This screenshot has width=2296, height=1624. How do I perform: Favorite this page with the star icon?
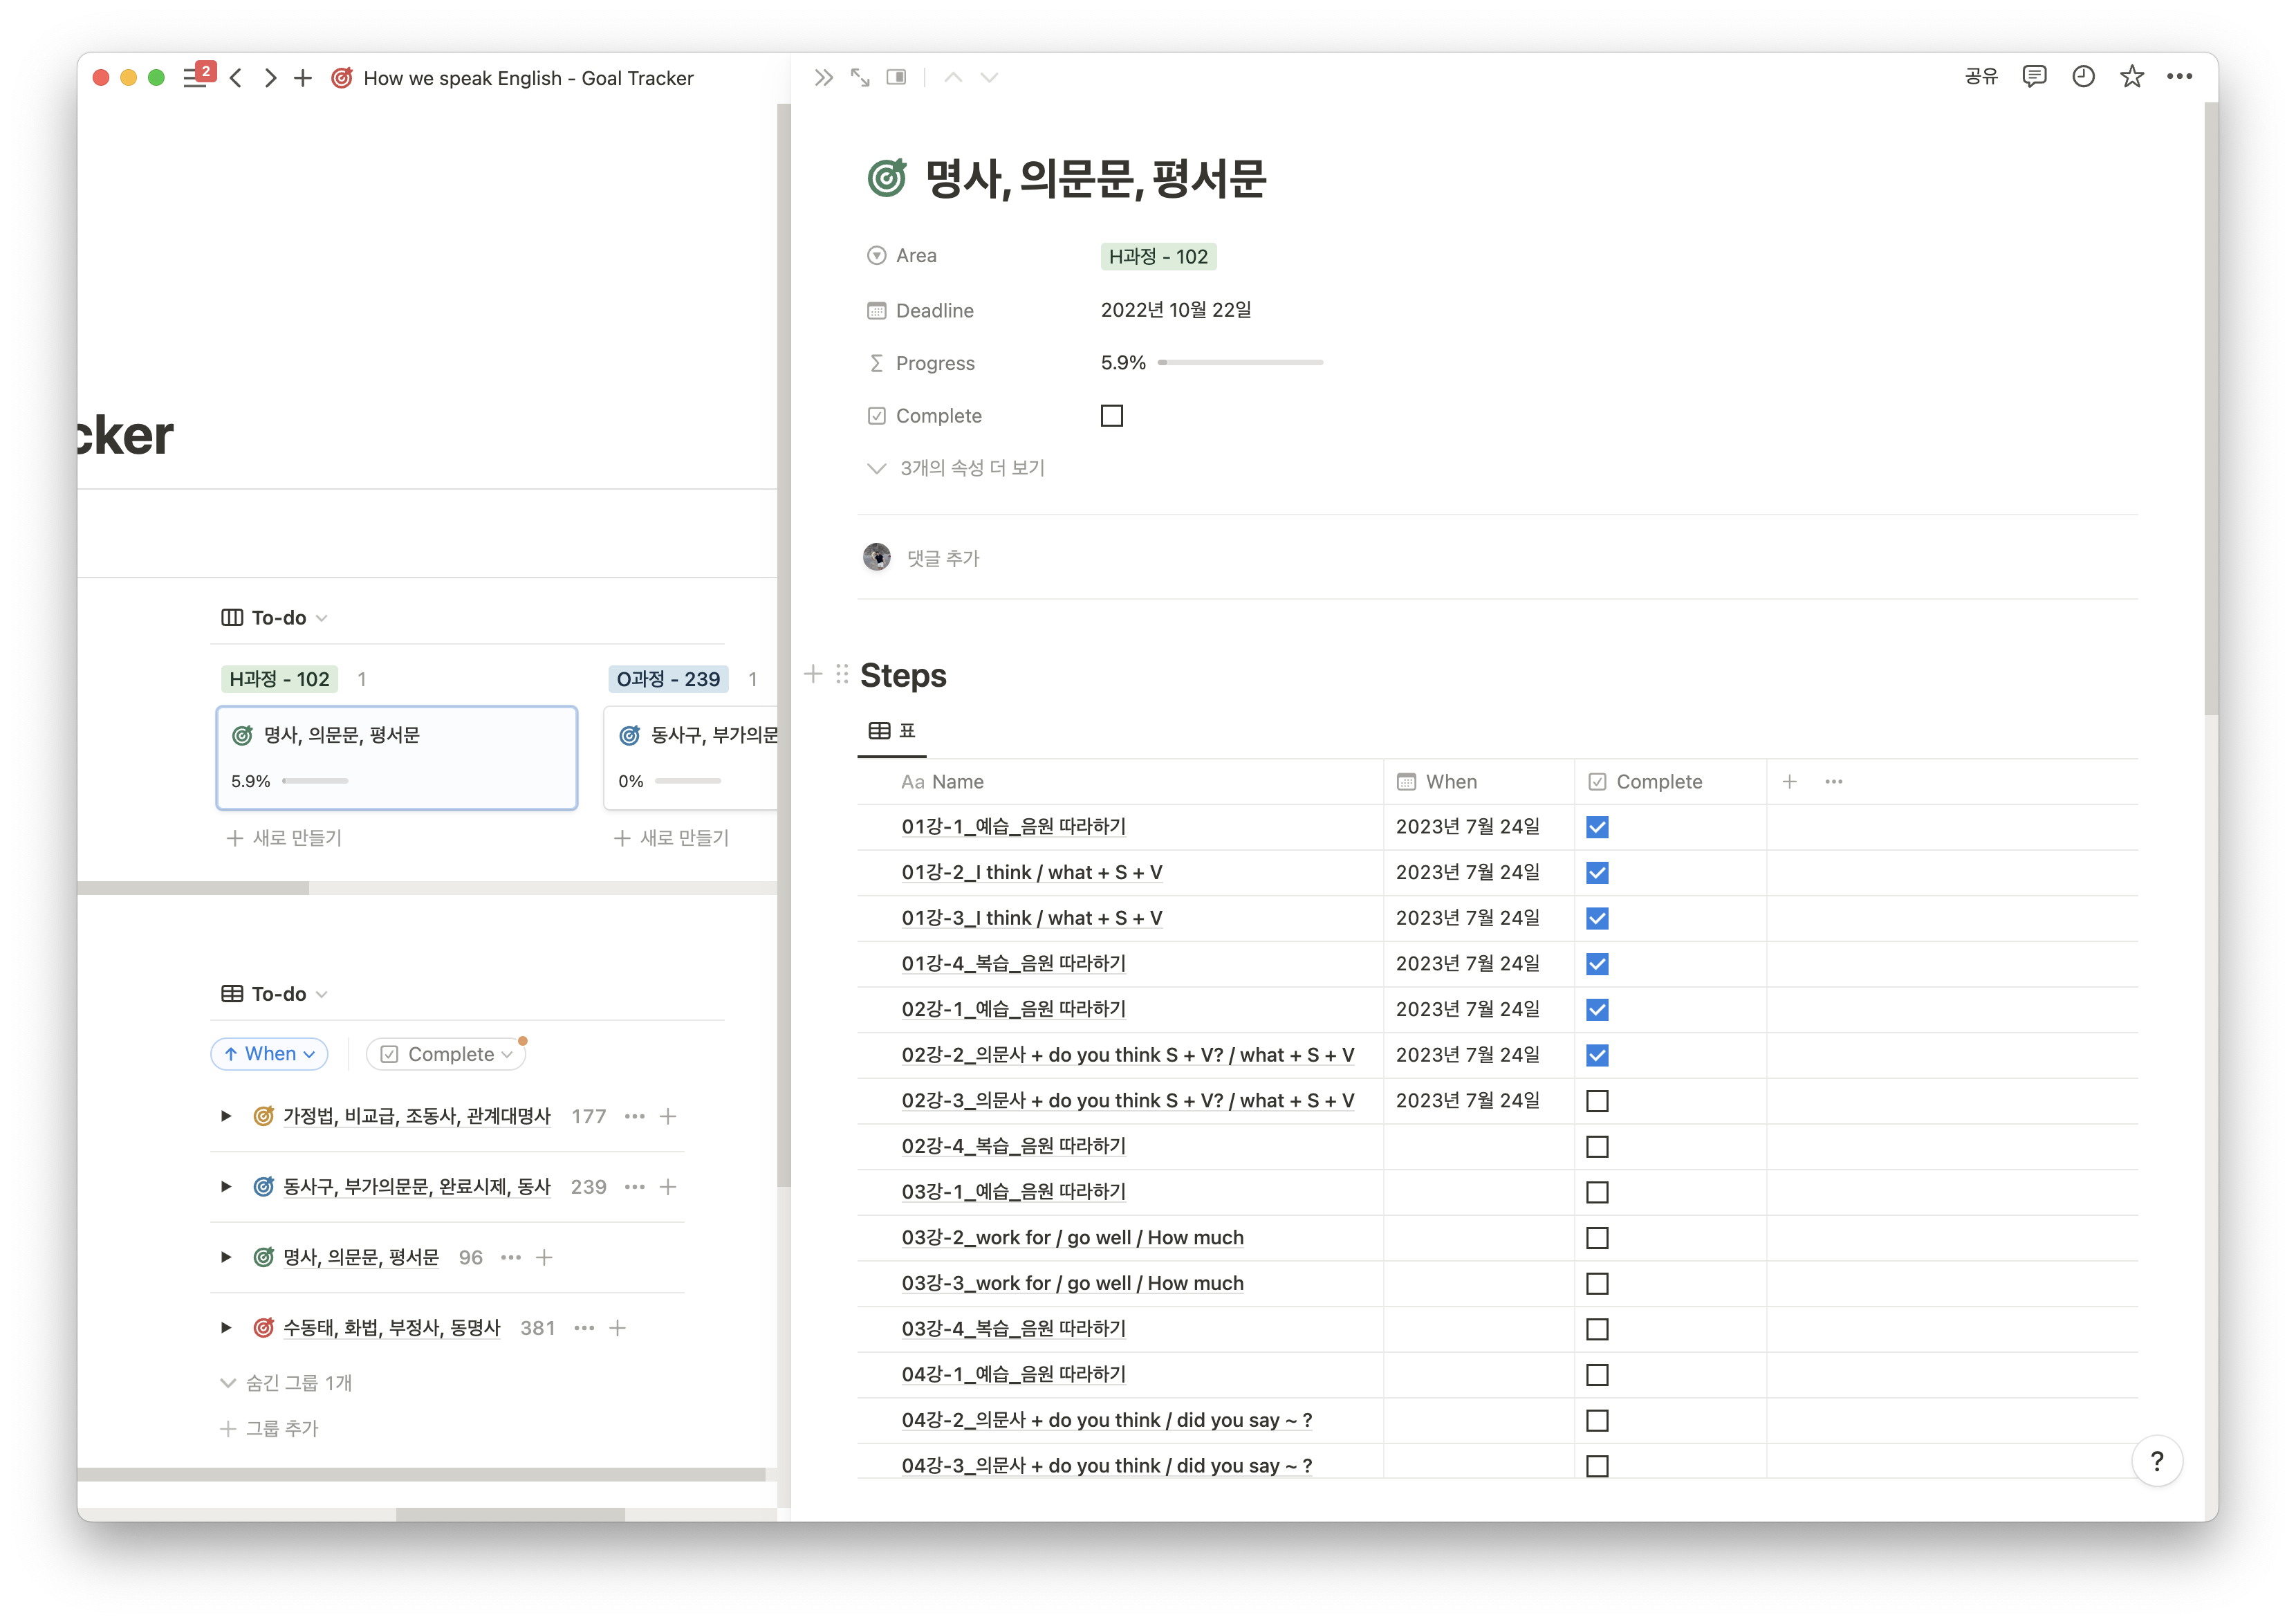tap(2131, 77)
